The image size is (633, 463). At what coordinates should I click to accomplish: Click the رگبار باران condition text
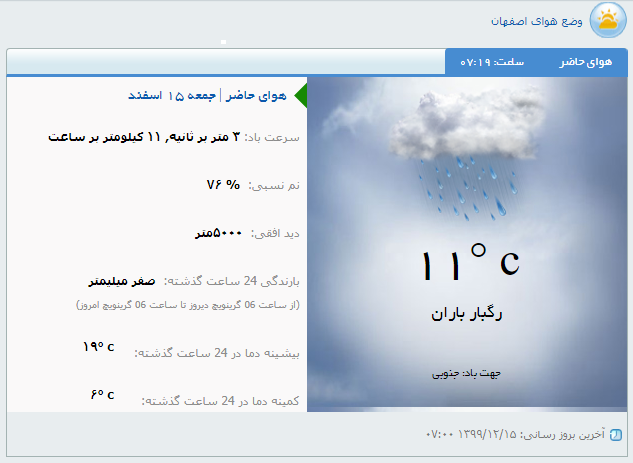click(466, 313)
